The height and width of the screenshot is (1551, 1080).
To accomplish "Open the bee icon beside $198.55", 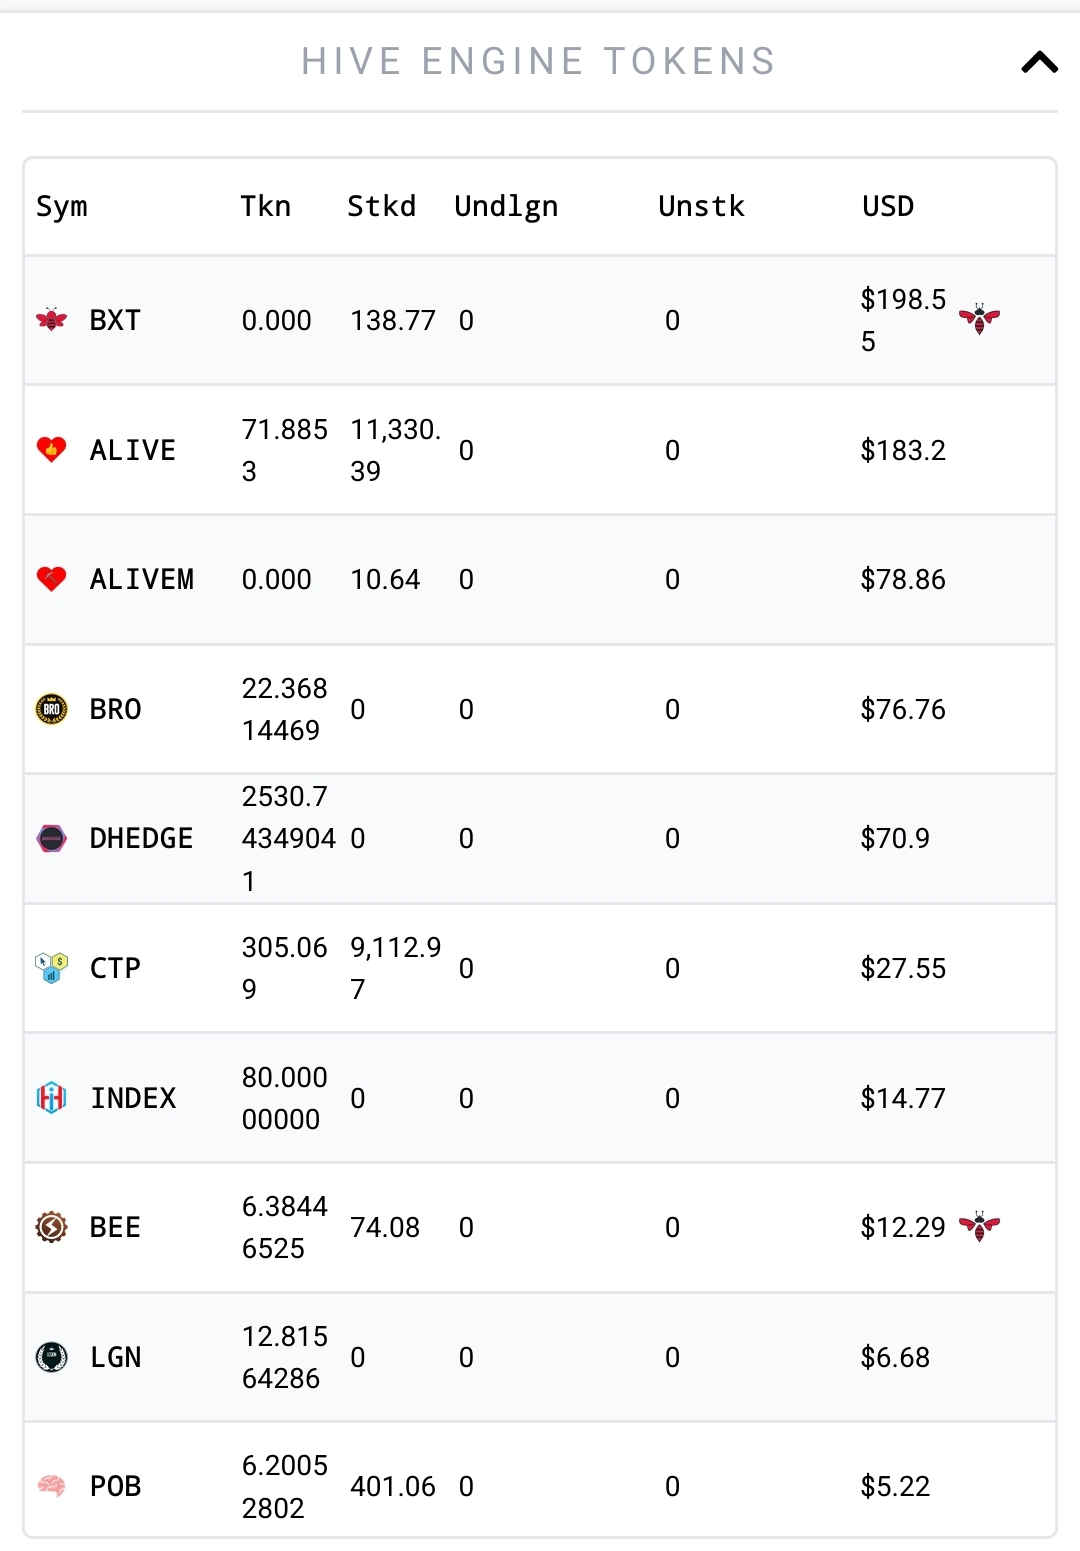I will pos(979,319).
